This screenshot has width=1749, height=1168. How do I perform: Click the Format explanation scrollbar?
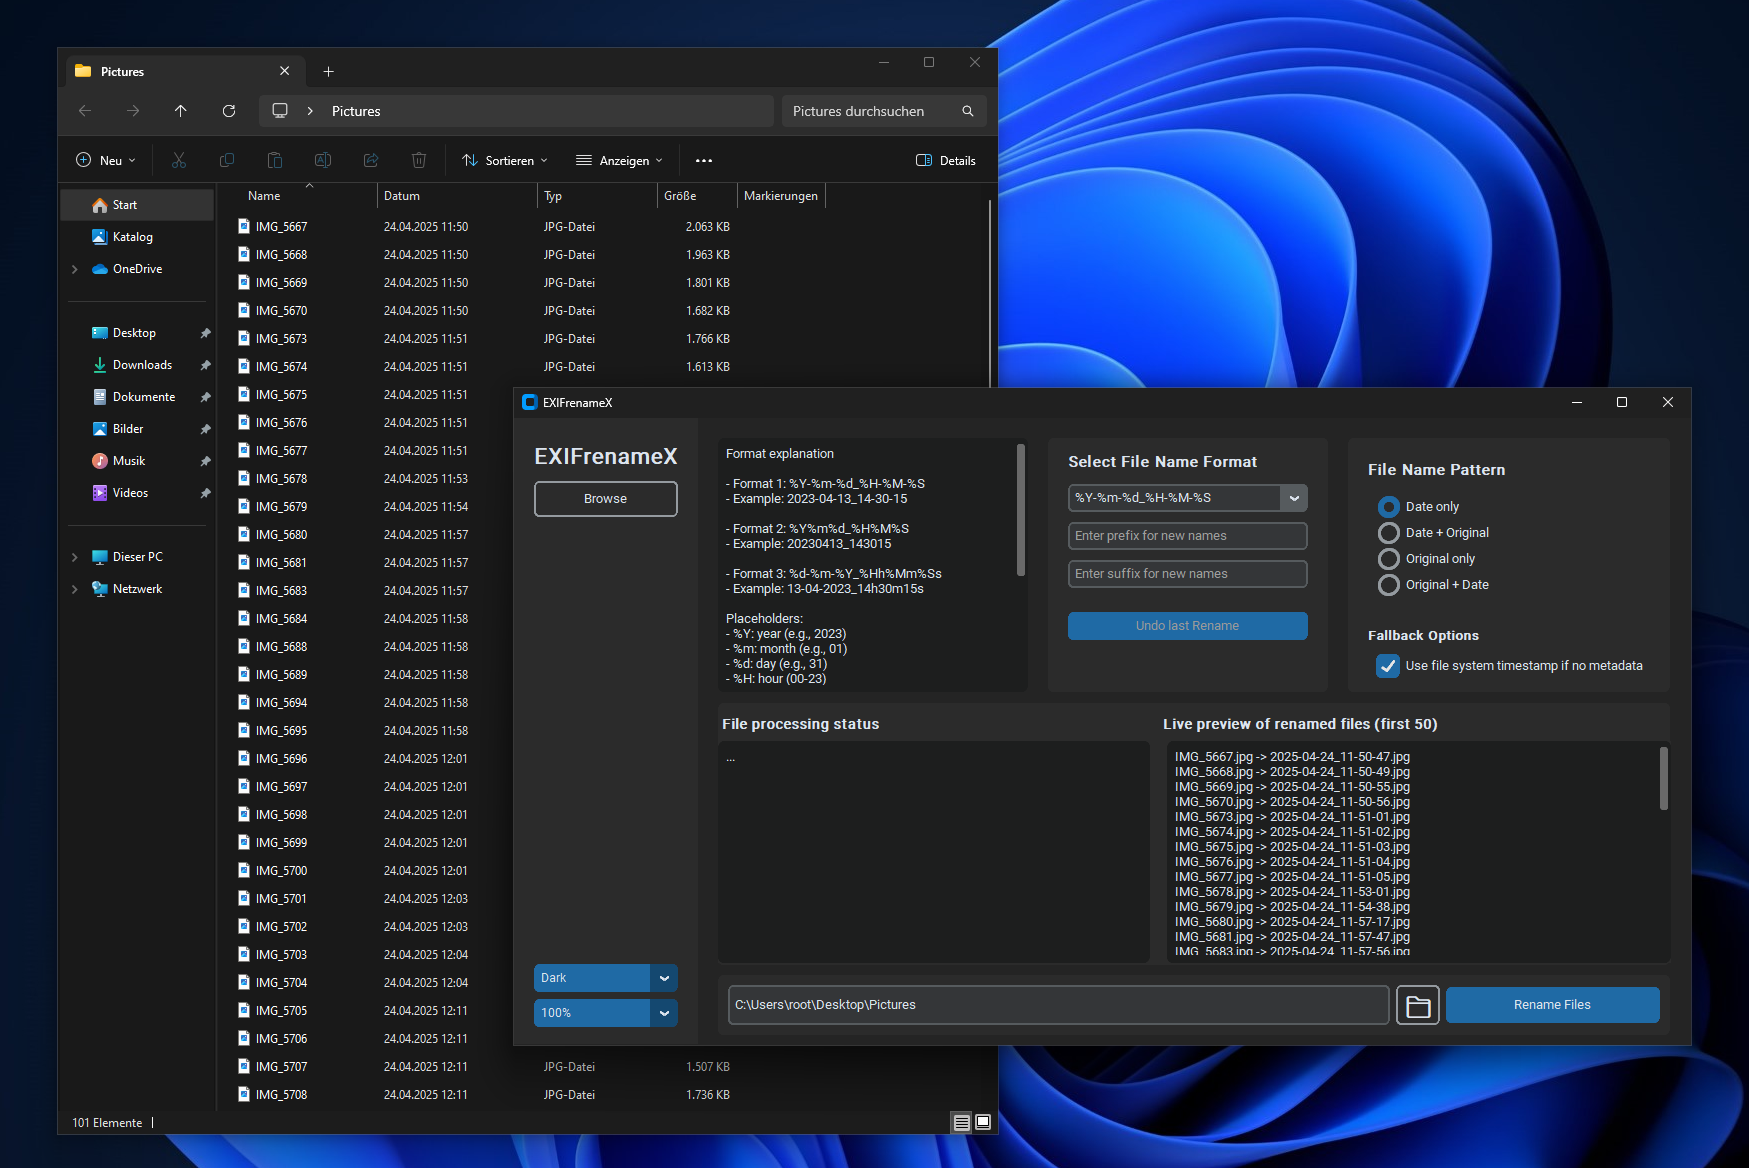tap(1020, 510)
